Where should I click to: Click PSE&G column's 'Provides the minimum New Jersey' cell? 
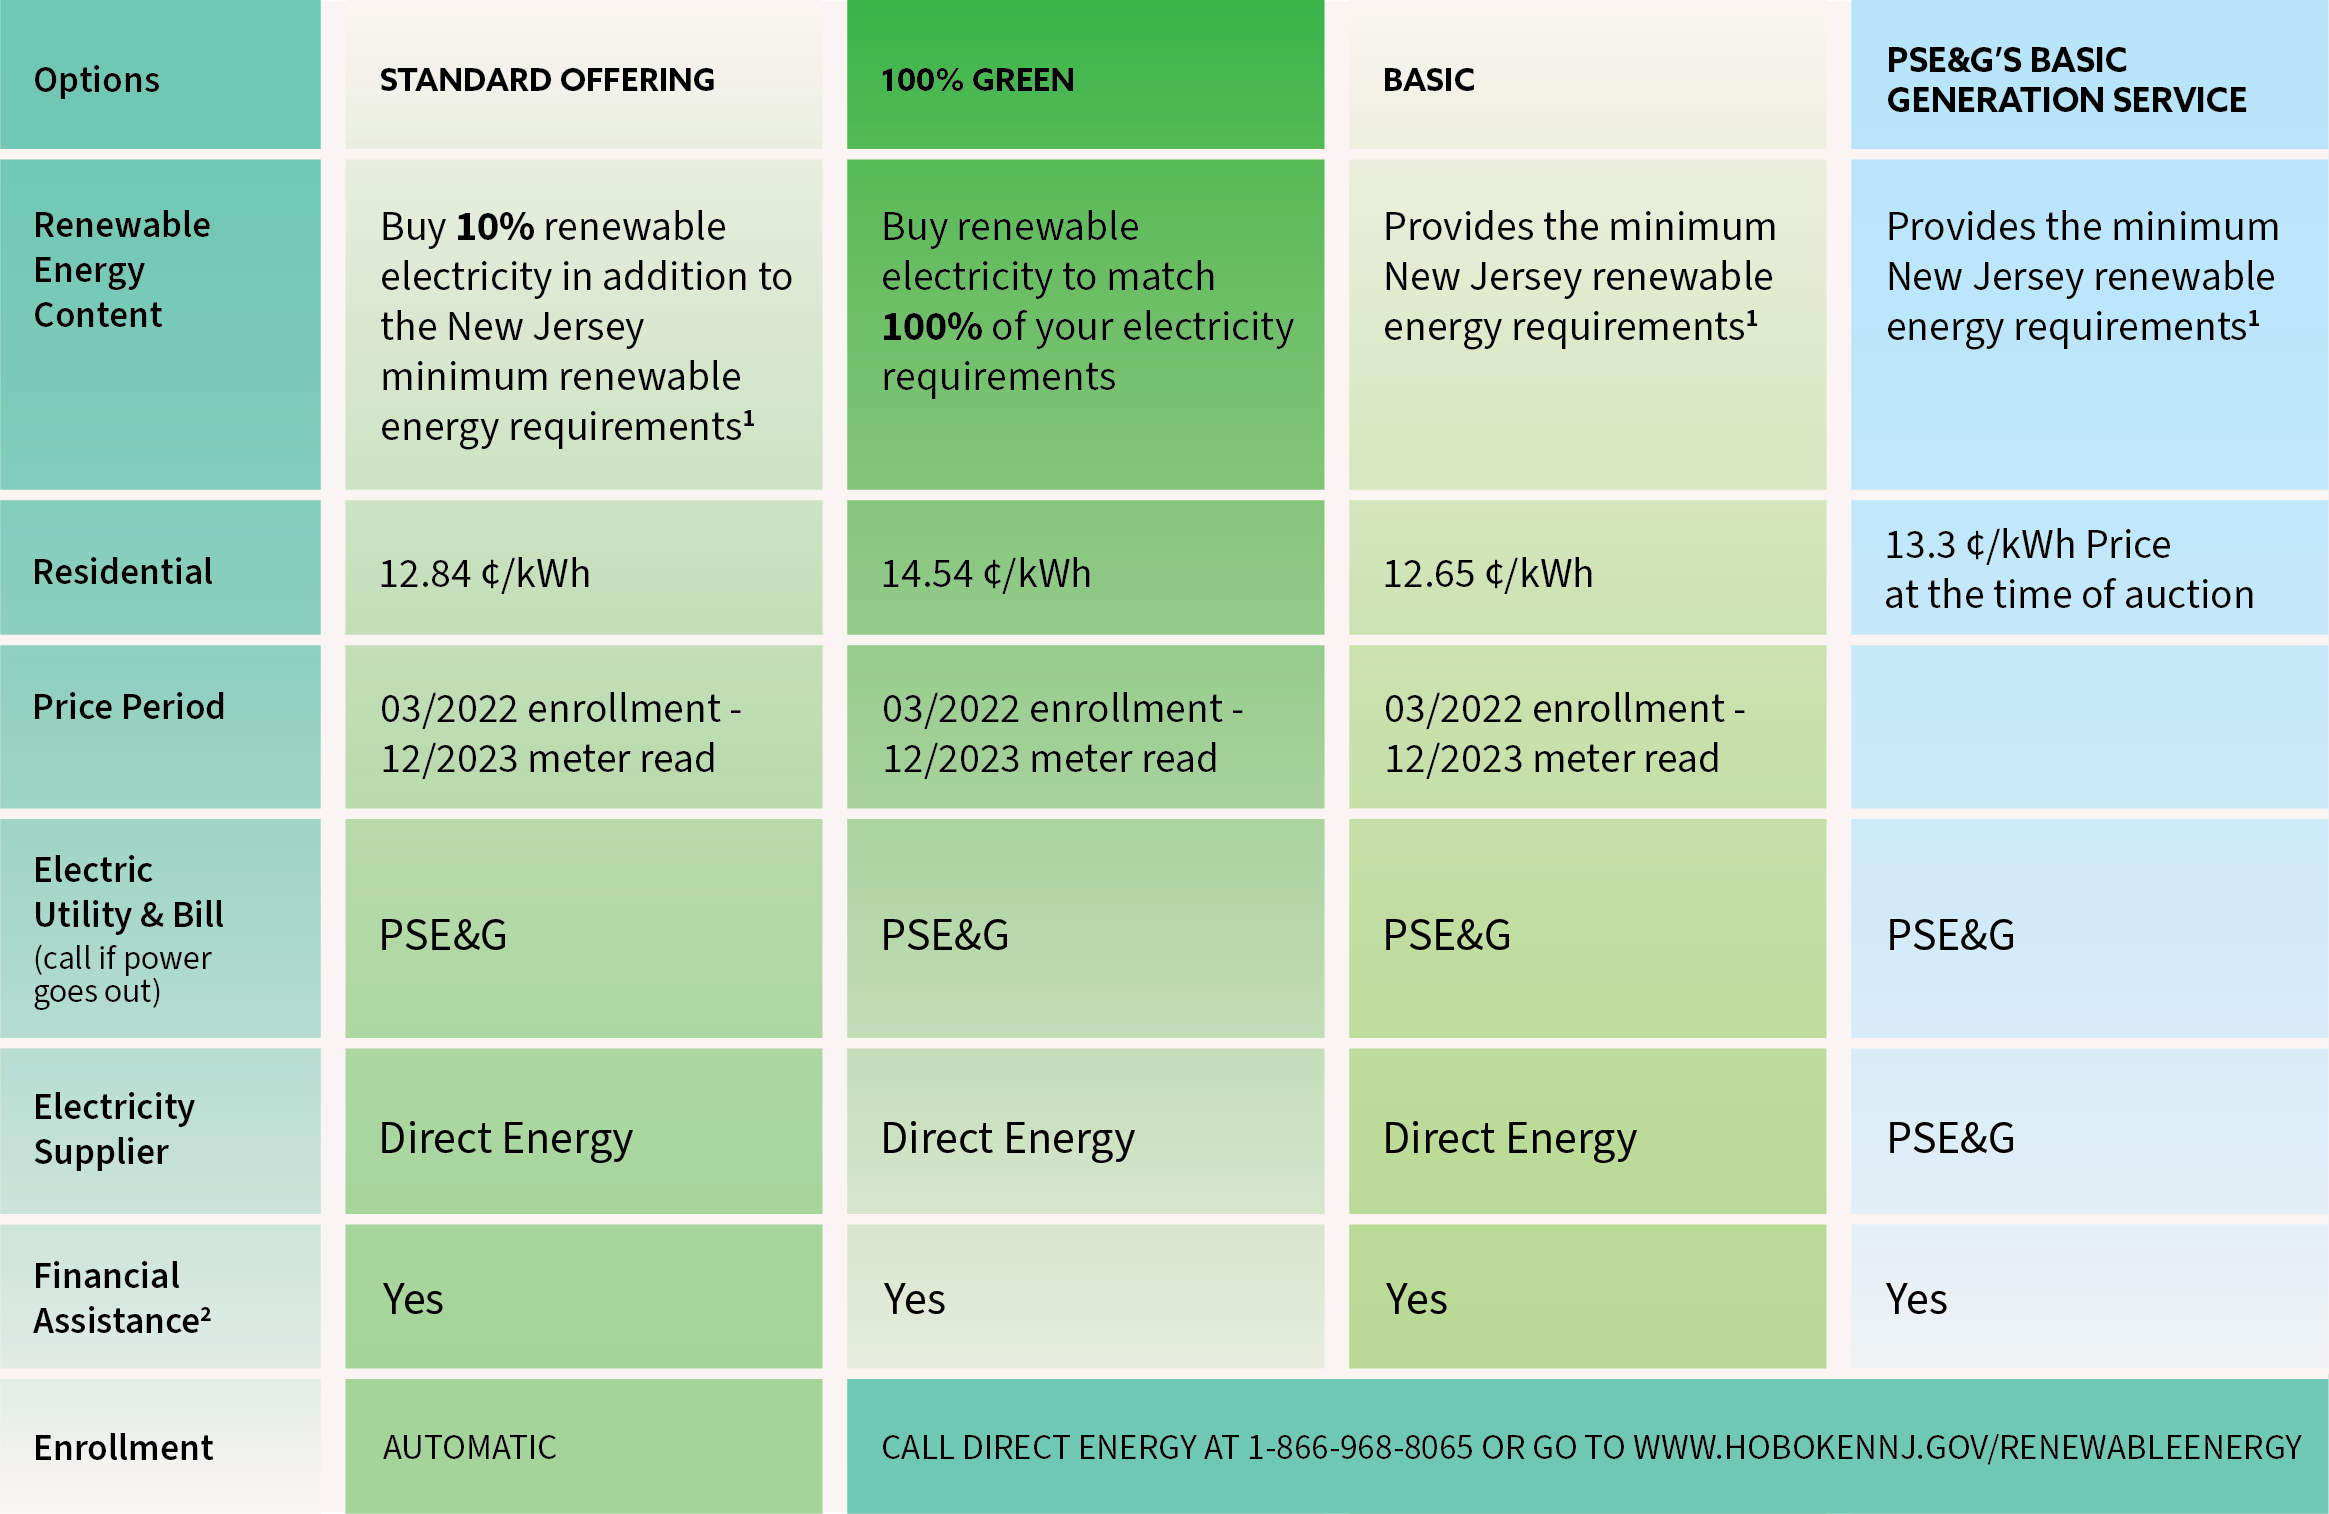(x=2089, y=324)
